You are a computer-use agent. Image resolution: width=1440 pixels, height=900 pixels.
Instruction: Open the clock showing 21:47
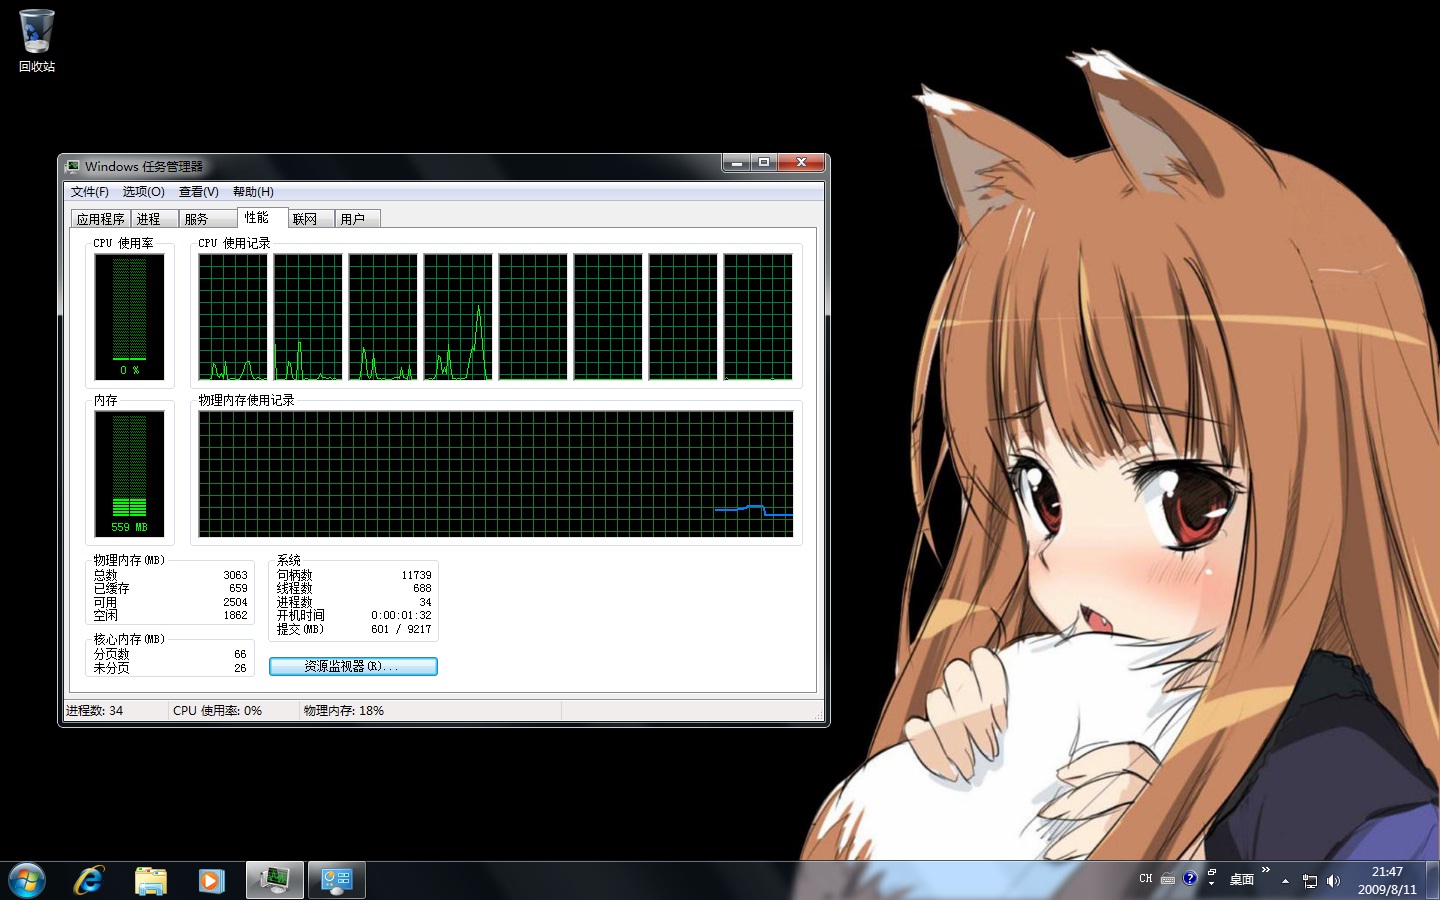coord(1387,881)
